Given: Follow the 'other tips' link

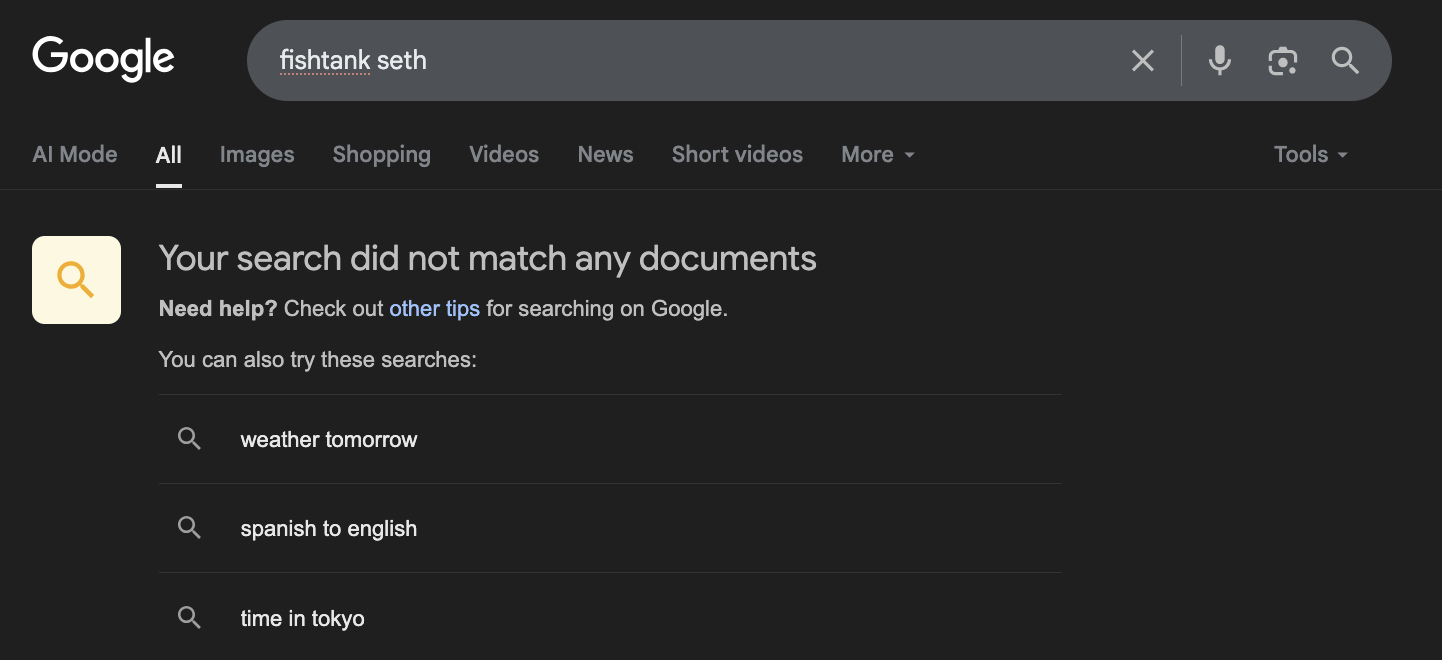Looking at the screenshot, I should tap(434, 309).
